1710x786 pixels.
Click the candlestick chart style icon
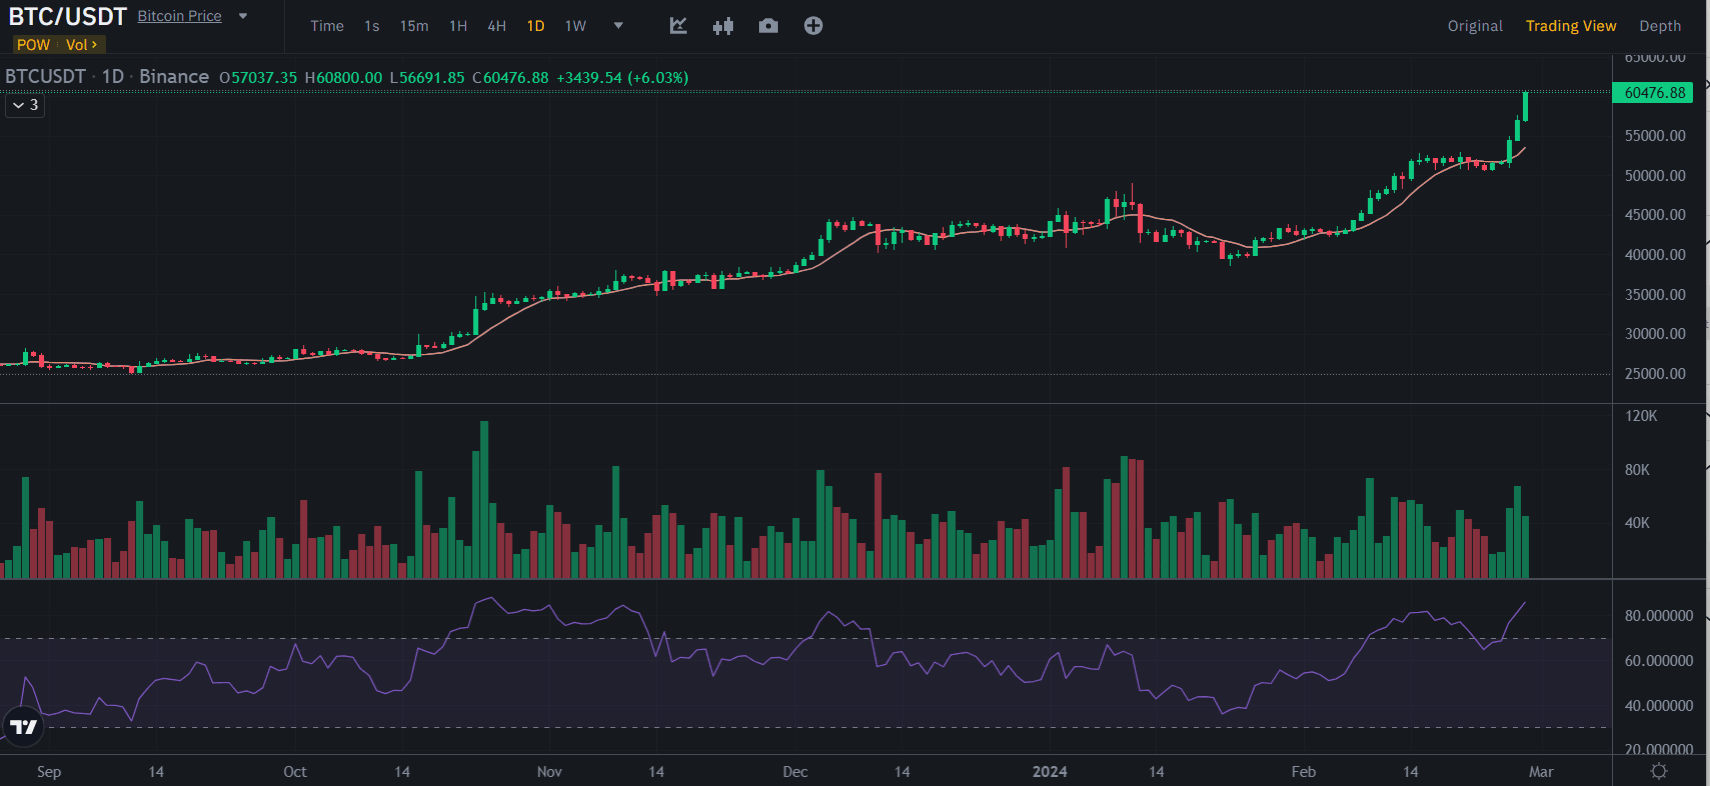pyautogui.click(x=723, y=26)
